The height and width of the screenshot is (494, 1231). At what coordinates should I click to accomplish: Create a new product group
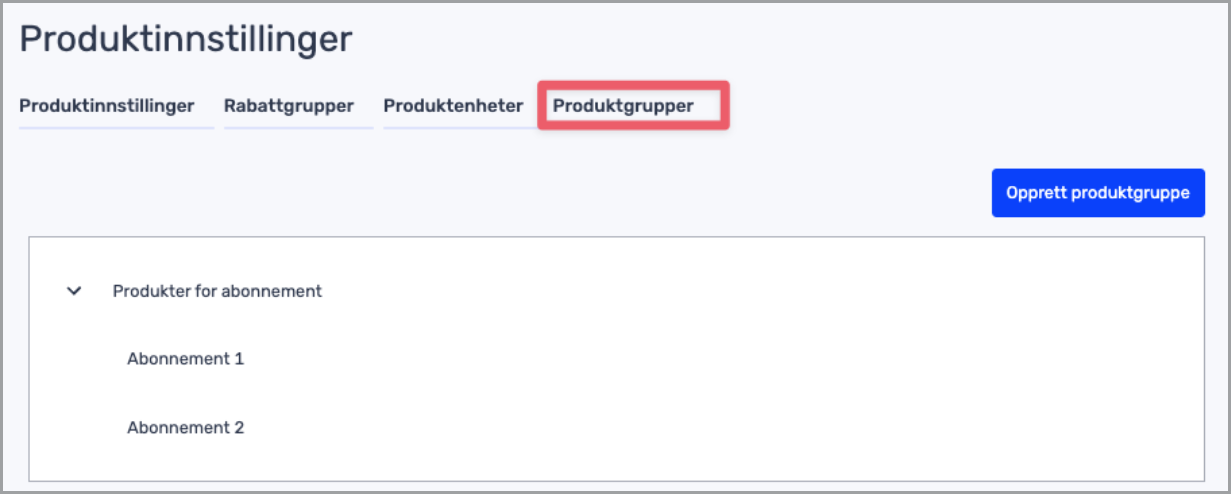[1098, 193]
